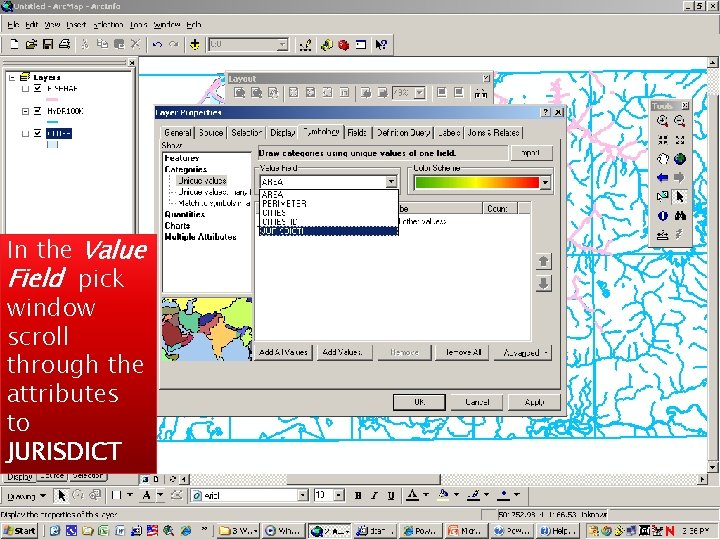The image size is (720, 540).
Task: Undo the last action
Action: pos(158,45)
